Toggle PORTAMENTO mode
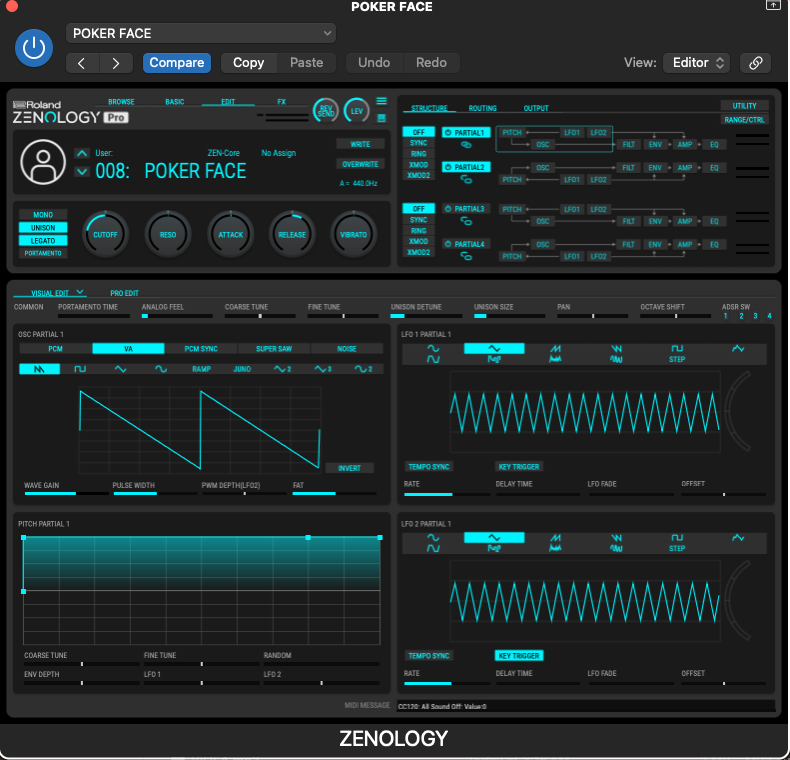The width and height of the screenshot is (790, 760). coord(43,254)
